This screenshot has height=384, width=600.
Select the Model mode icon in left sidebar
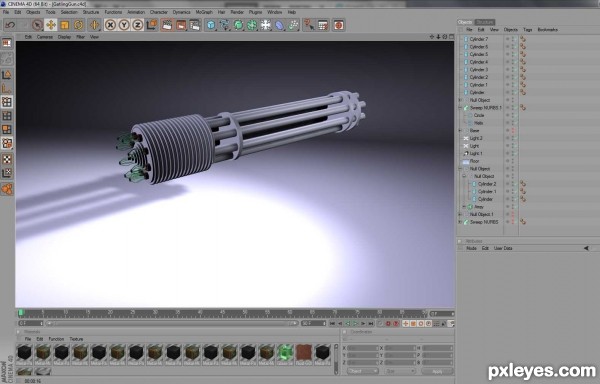pyautogui.click(x=7, y=75)
